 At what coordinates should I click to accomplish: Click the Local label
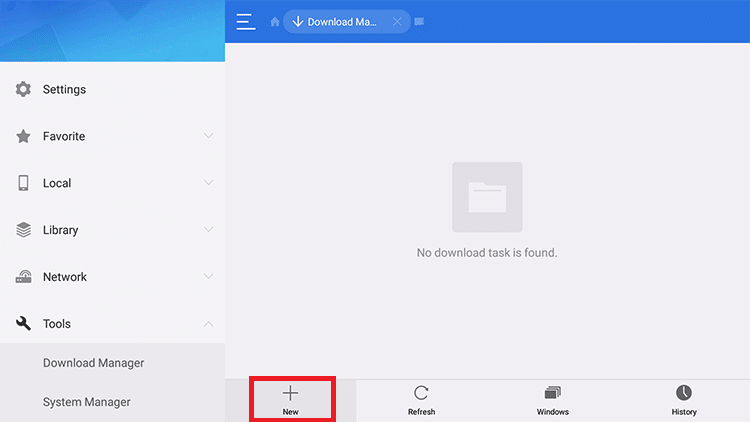[x=57, y=183]
